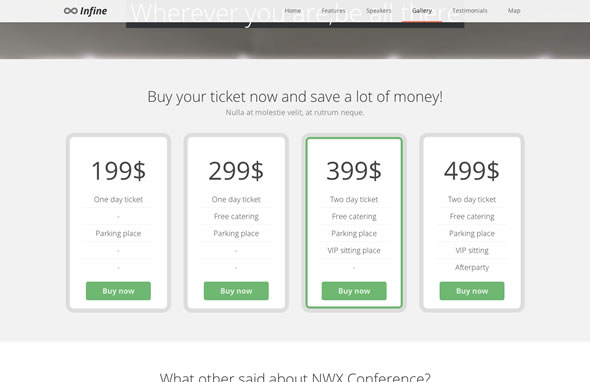This screenshot has height=382, width=590.
Task: Open the Speakers nav link
Action: pos(379,11)
